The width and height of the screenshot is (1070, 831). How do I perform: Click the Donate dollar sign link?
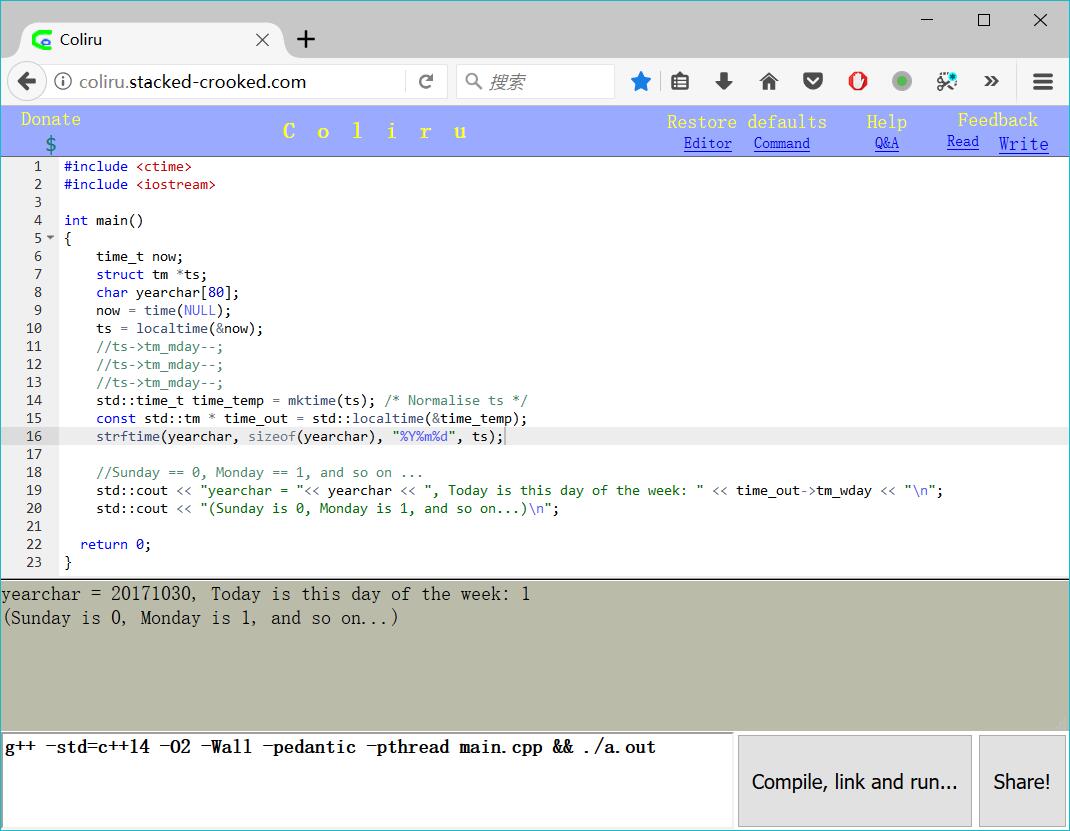51,144
